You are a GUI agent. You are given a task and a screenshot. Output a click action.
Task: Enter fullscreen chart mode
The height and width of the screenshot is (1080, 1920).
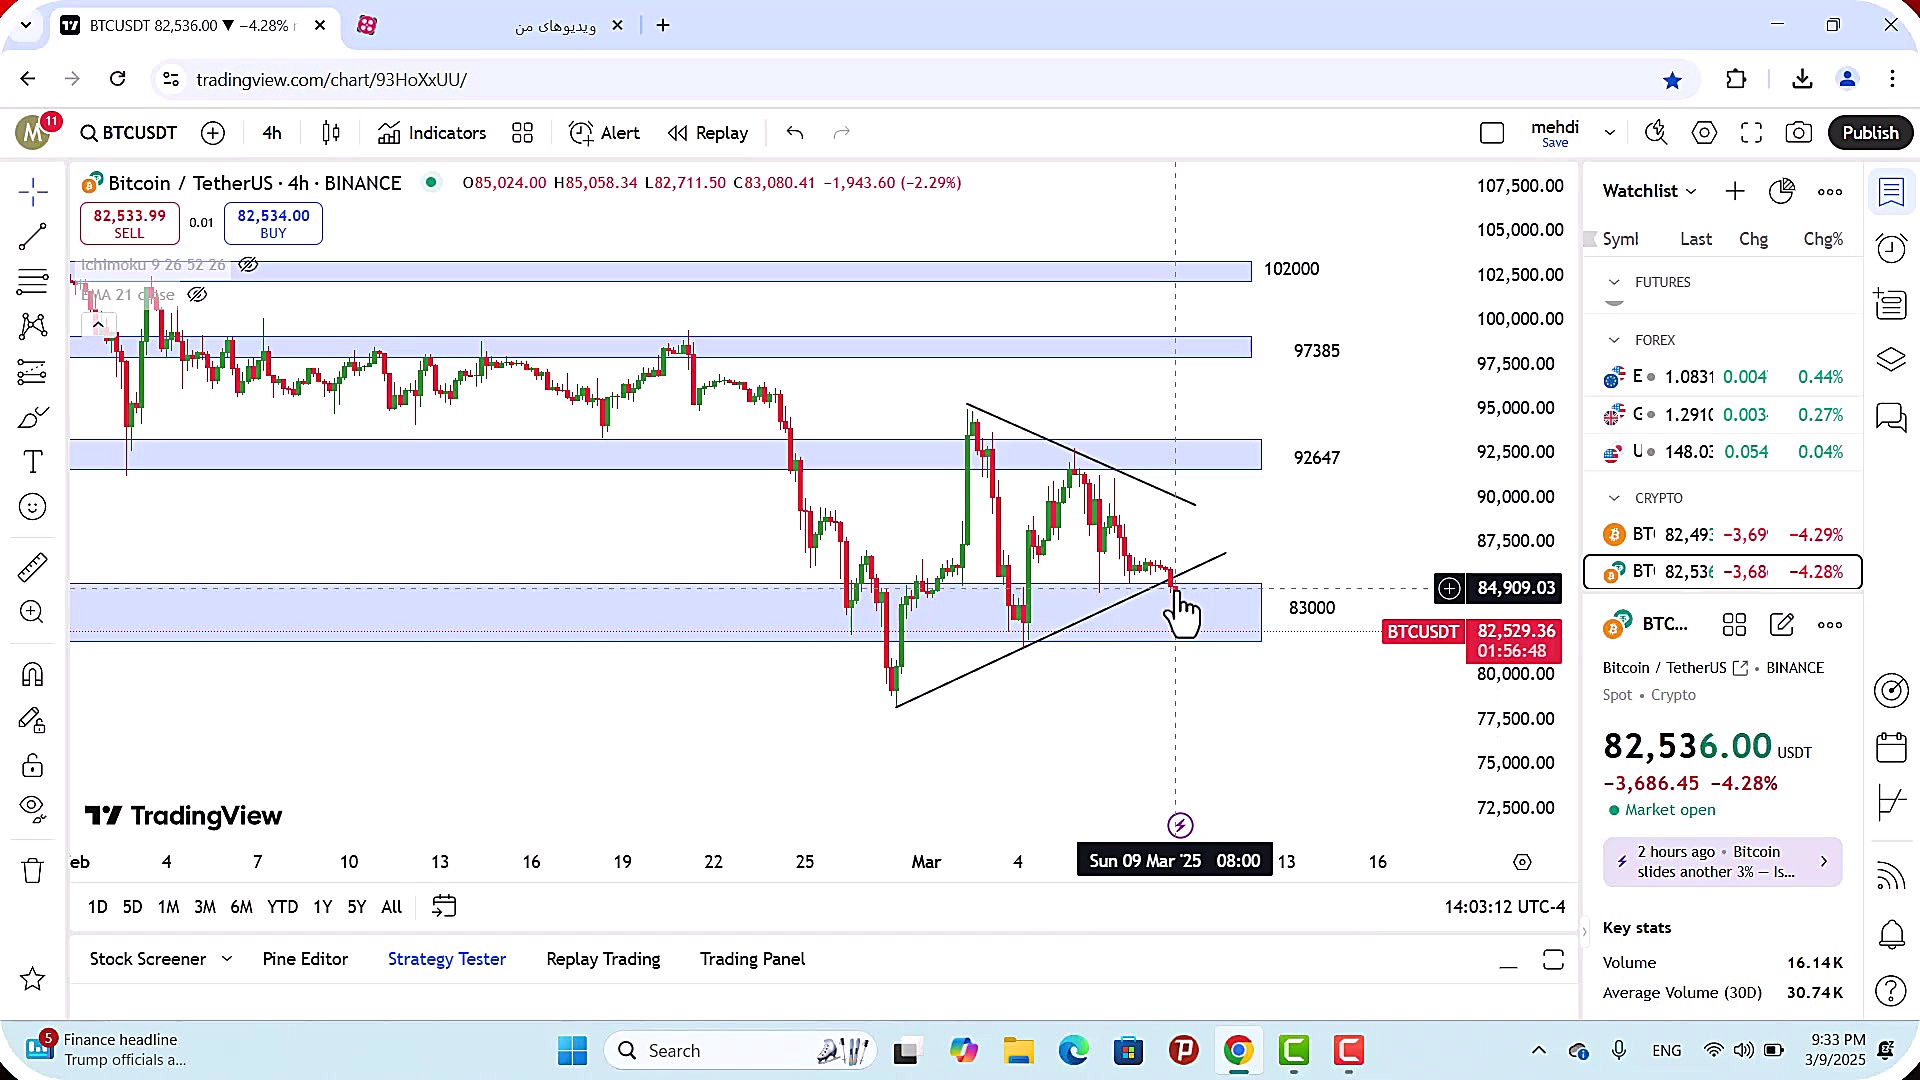(1751, 133)
